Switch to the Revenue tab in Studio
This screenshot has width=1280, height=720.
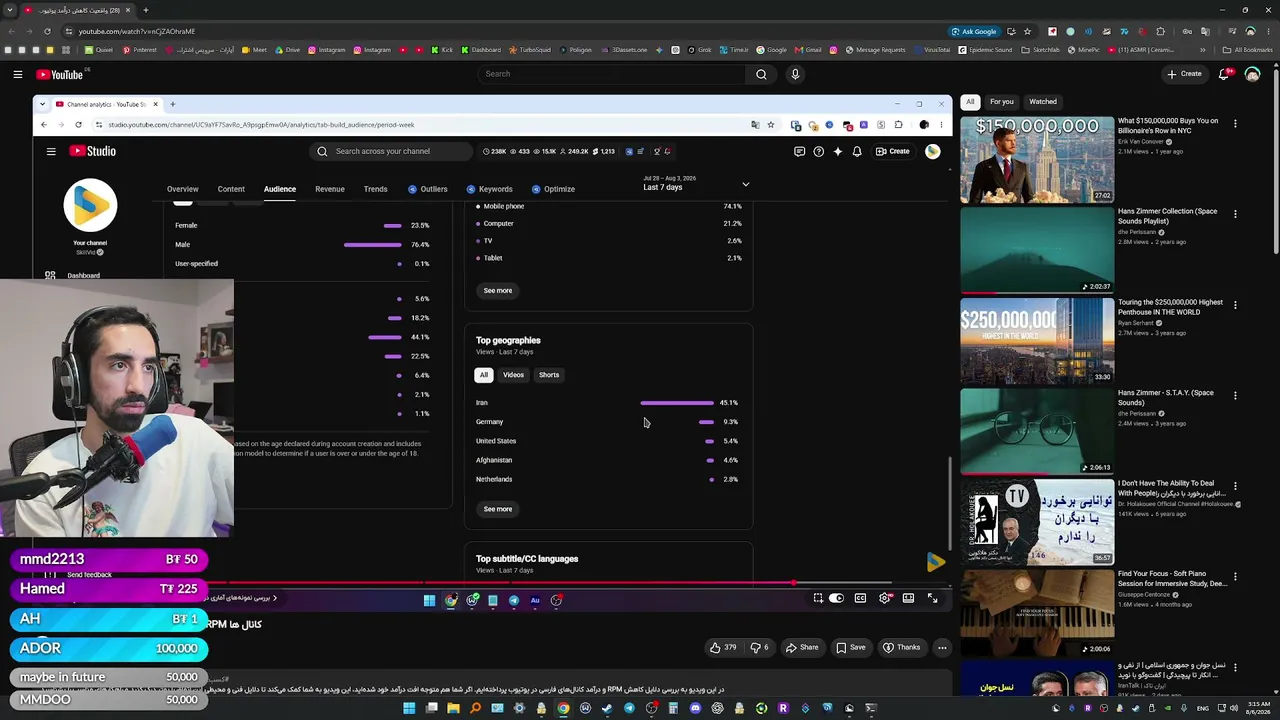(x=330, y=189)
